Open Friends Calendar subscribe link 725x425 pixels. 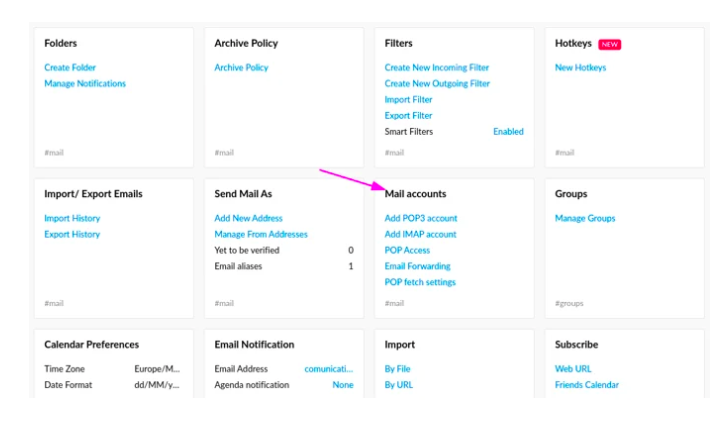pyautogui.click(x=587, y=385)
